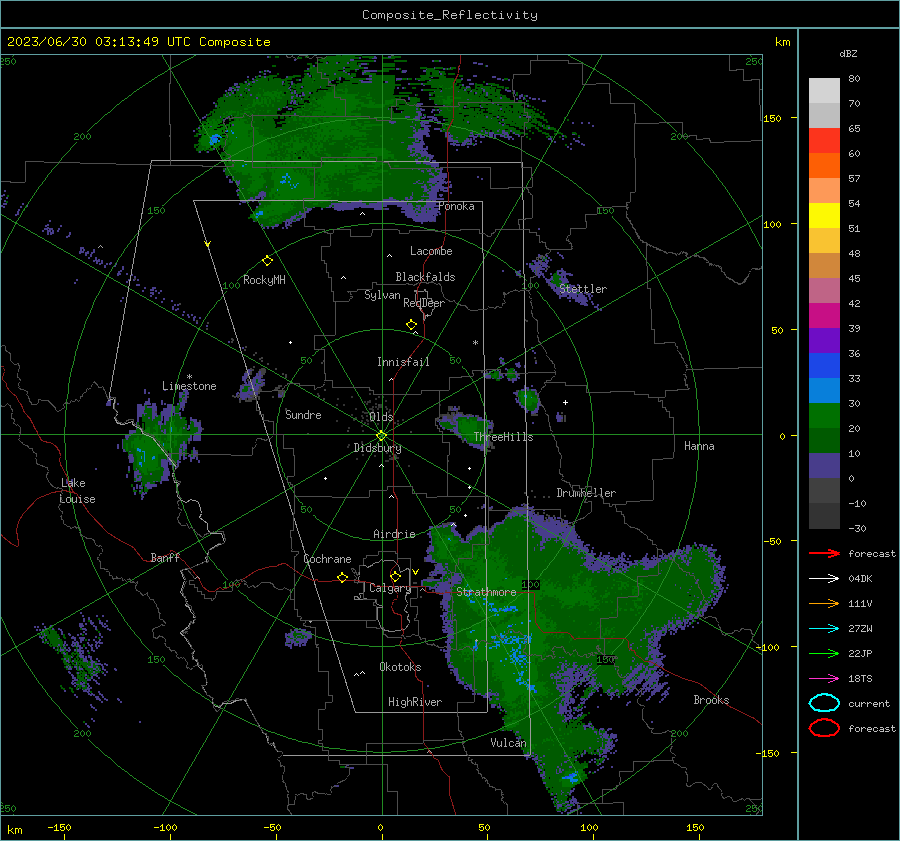Click the green 22JP arrow icon
This screenshot has height=841, width=900.
(x=824, y=653)
